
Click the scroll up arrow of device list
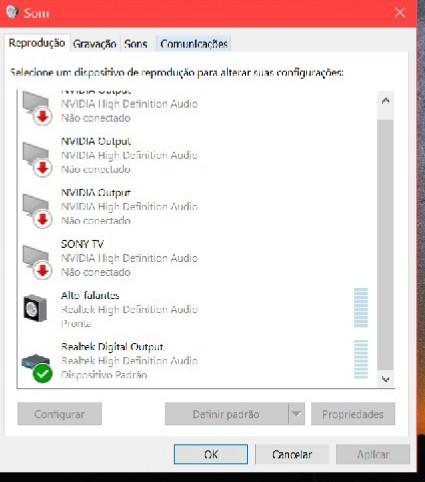pos(386,100)
